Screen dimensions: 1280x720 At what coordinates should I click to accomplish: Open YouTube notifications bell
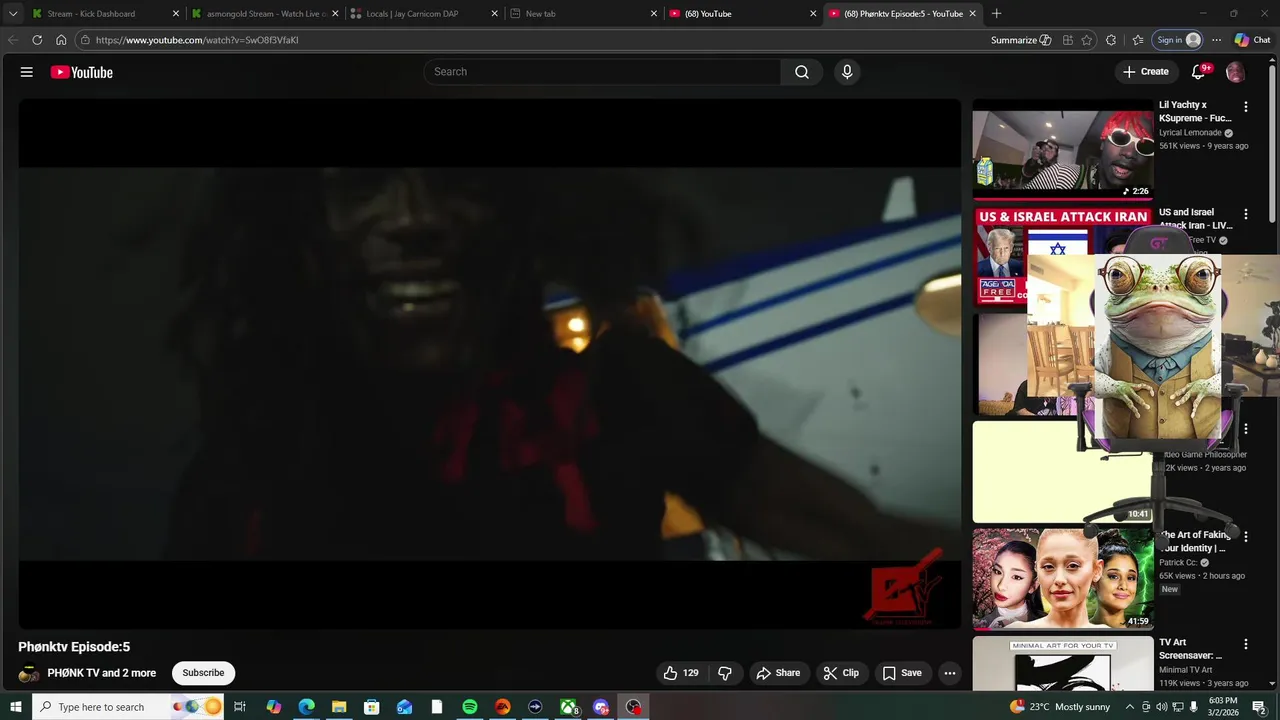(x=1199, y=72)
